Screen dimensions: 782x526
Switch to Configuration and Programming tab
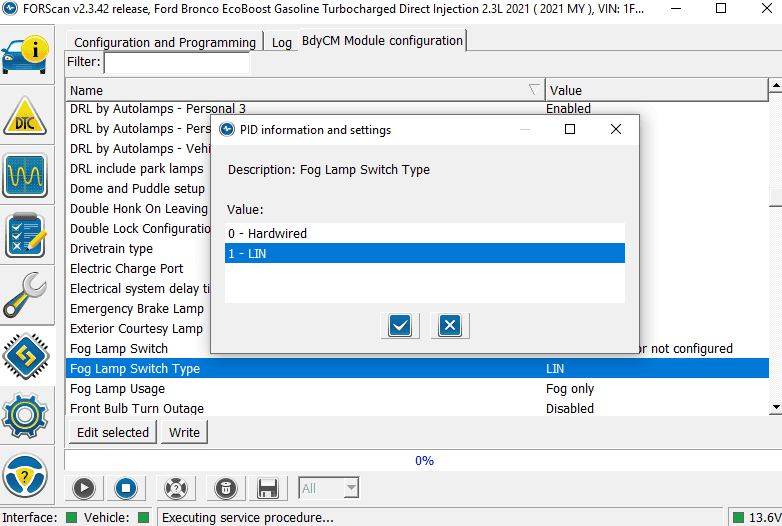pyautogui.click(x=165, y=42)
